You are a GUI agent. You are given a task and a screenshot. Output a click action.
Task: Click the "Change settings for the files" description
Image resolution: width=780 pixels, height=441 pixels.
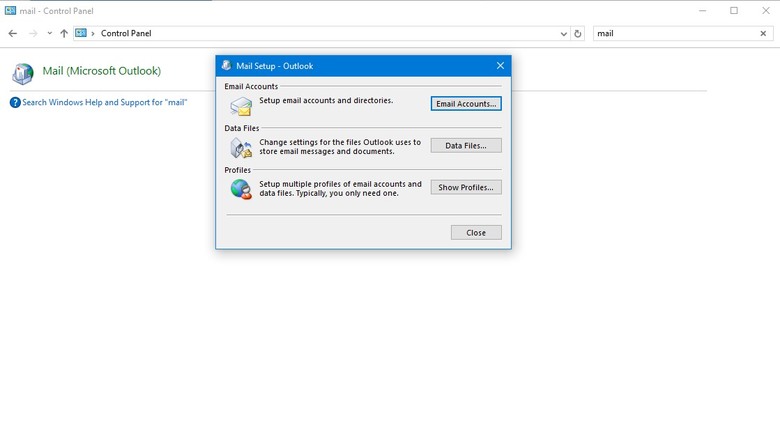pyautogui.click(x=340, y=147)
